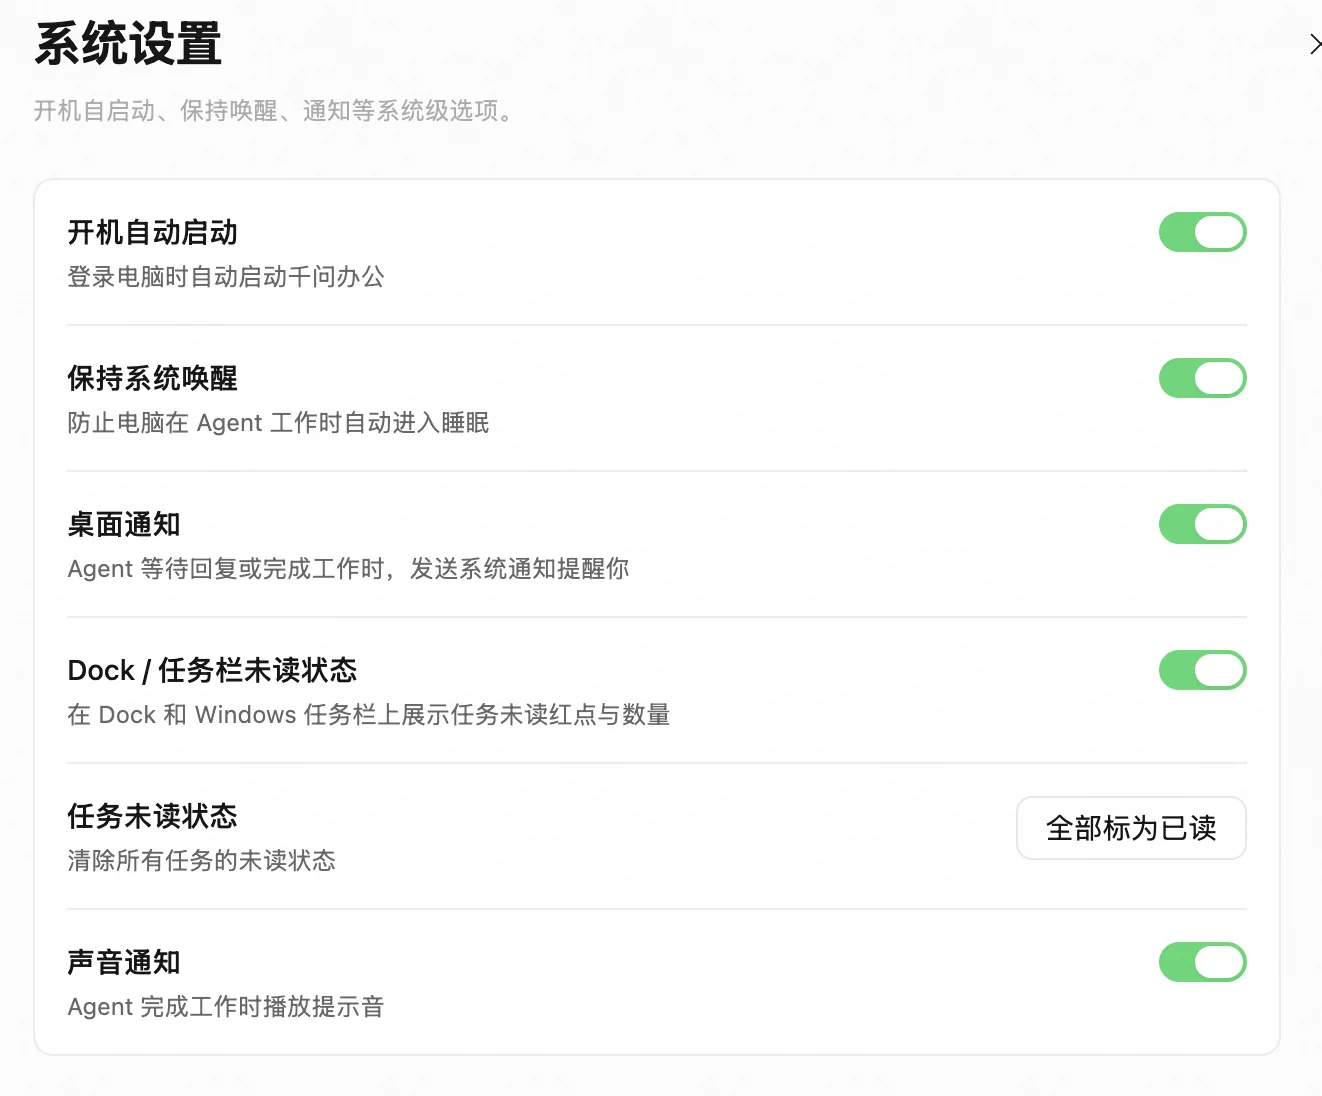Click the 开机自动启动 setting label
This screenshot has height=1096, width=1322.
(153, 233)
